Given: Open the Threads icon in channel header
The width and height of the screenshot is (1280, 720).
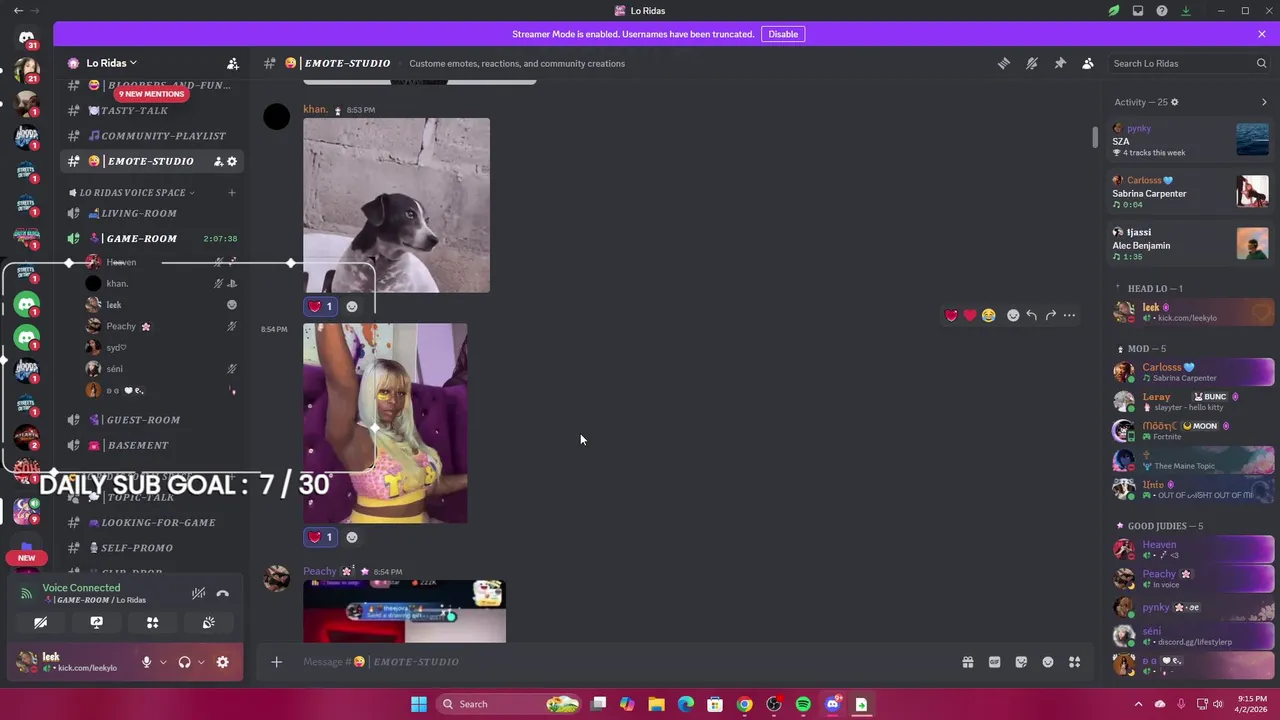Looking at the screenshot, I should click(1004, 63).
